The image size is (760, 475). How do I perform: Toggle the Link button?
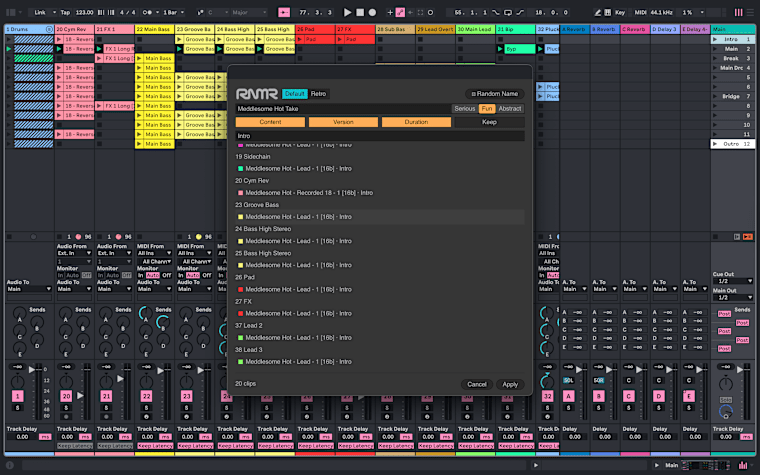pyautogui.click(x=40, y=12)
